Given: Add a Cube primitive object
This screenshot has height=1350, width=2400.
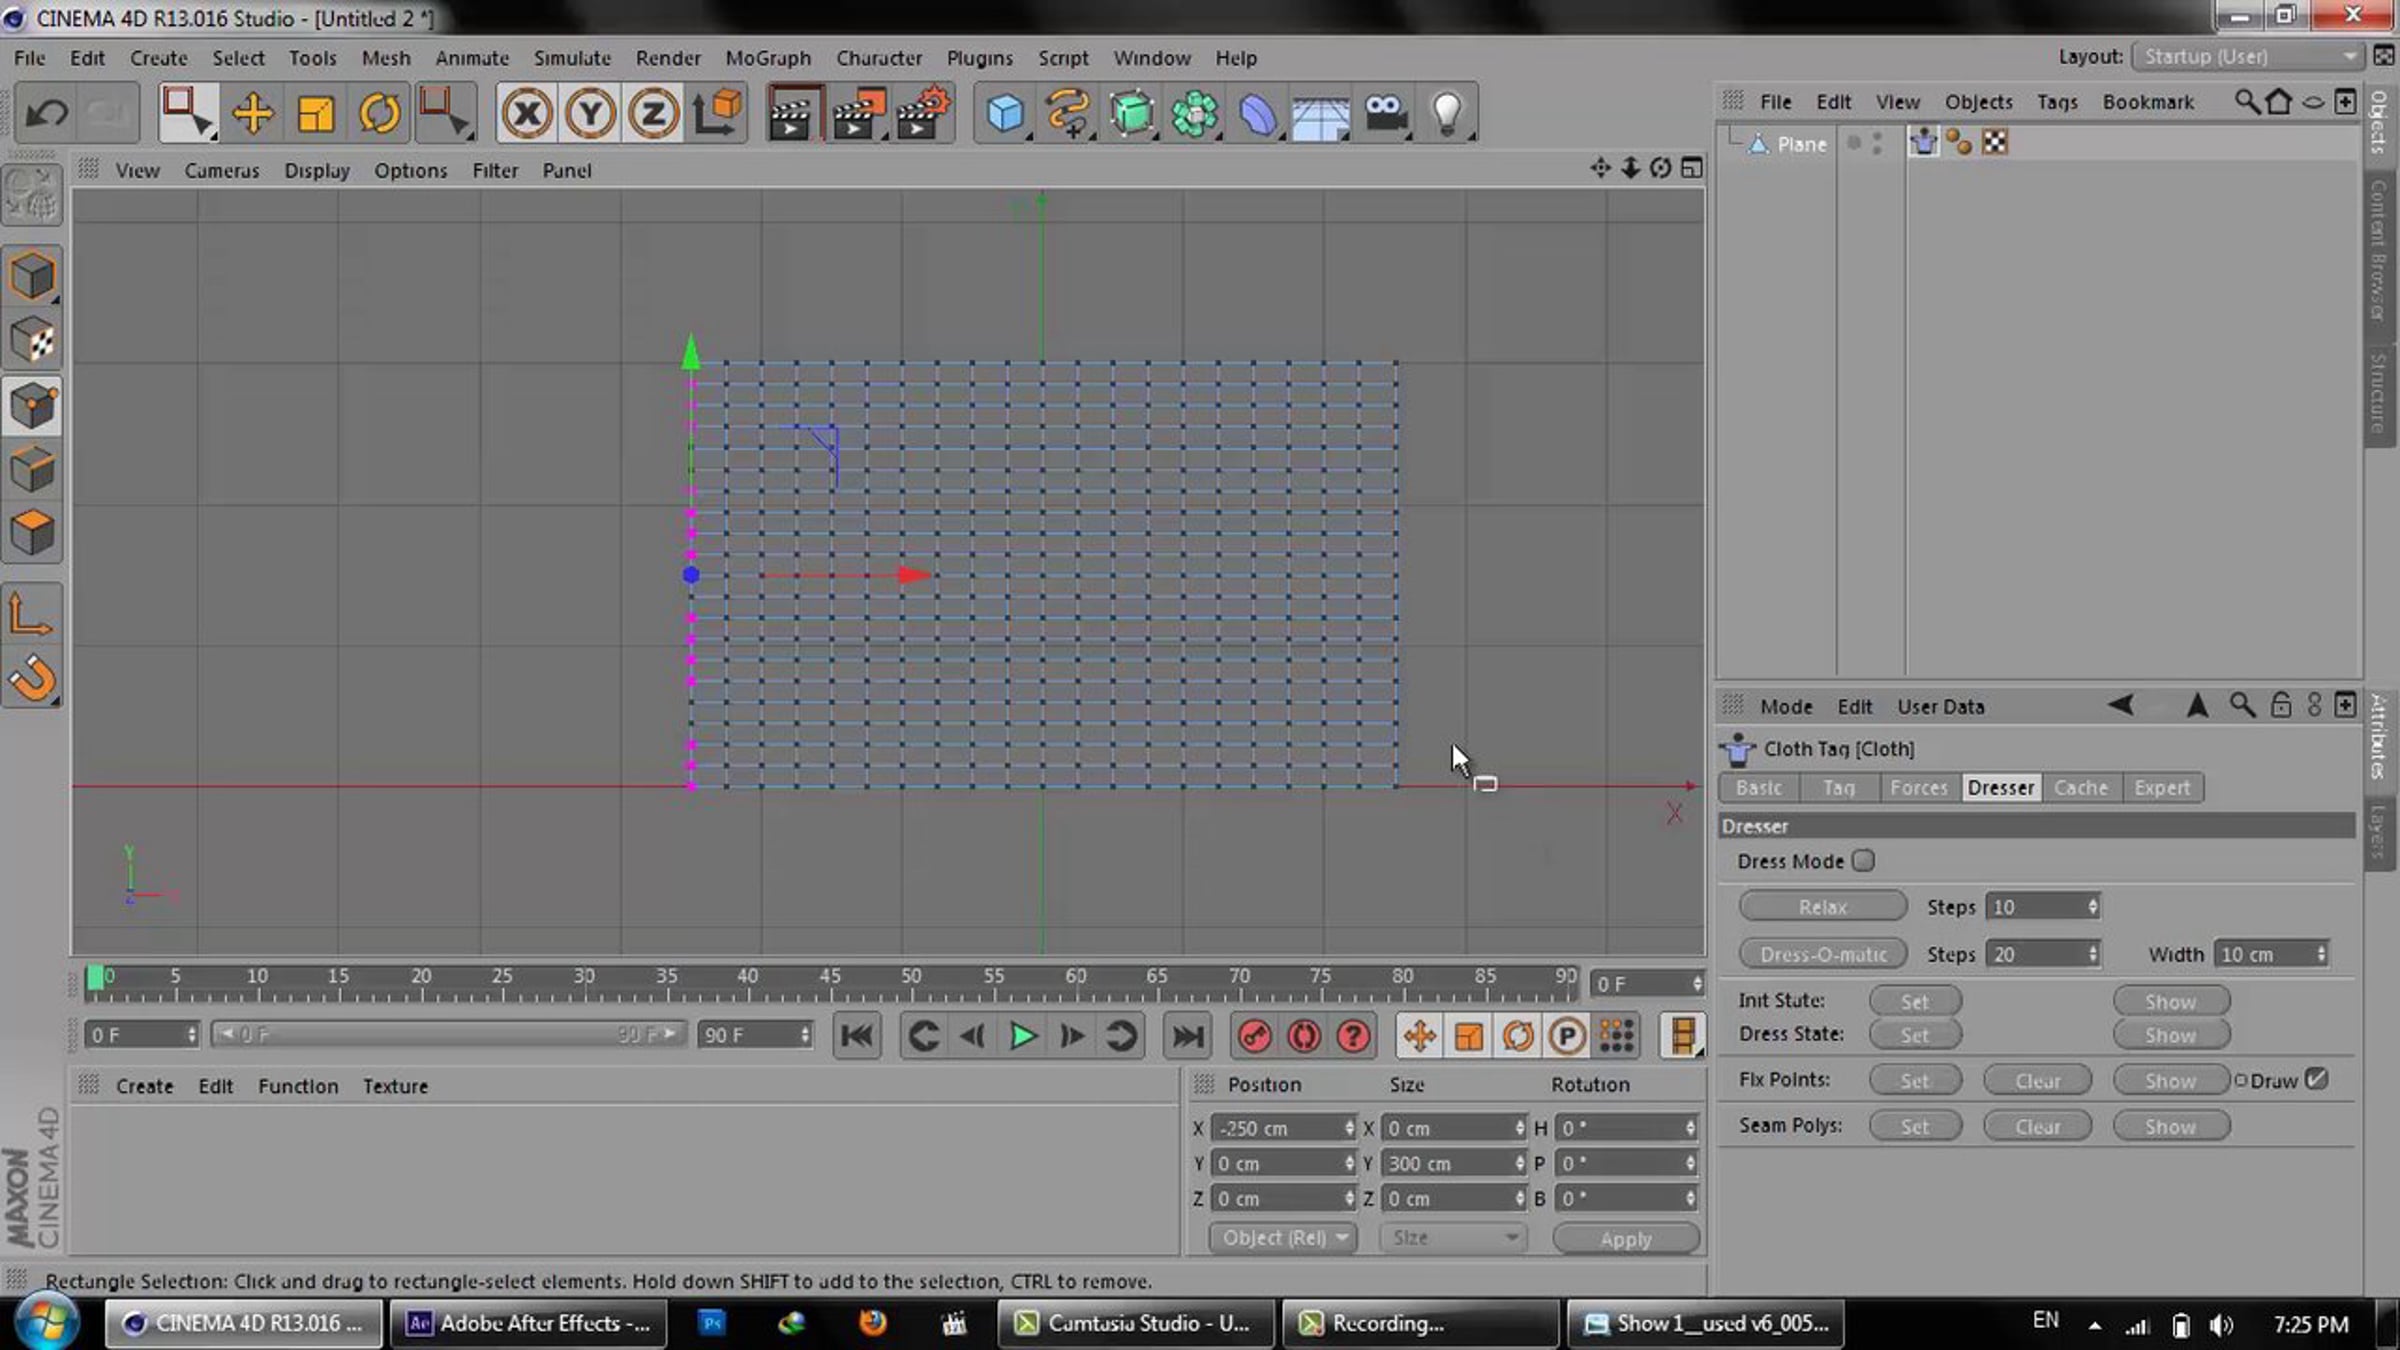Looking at the screenshot, I should [1004, 113].
